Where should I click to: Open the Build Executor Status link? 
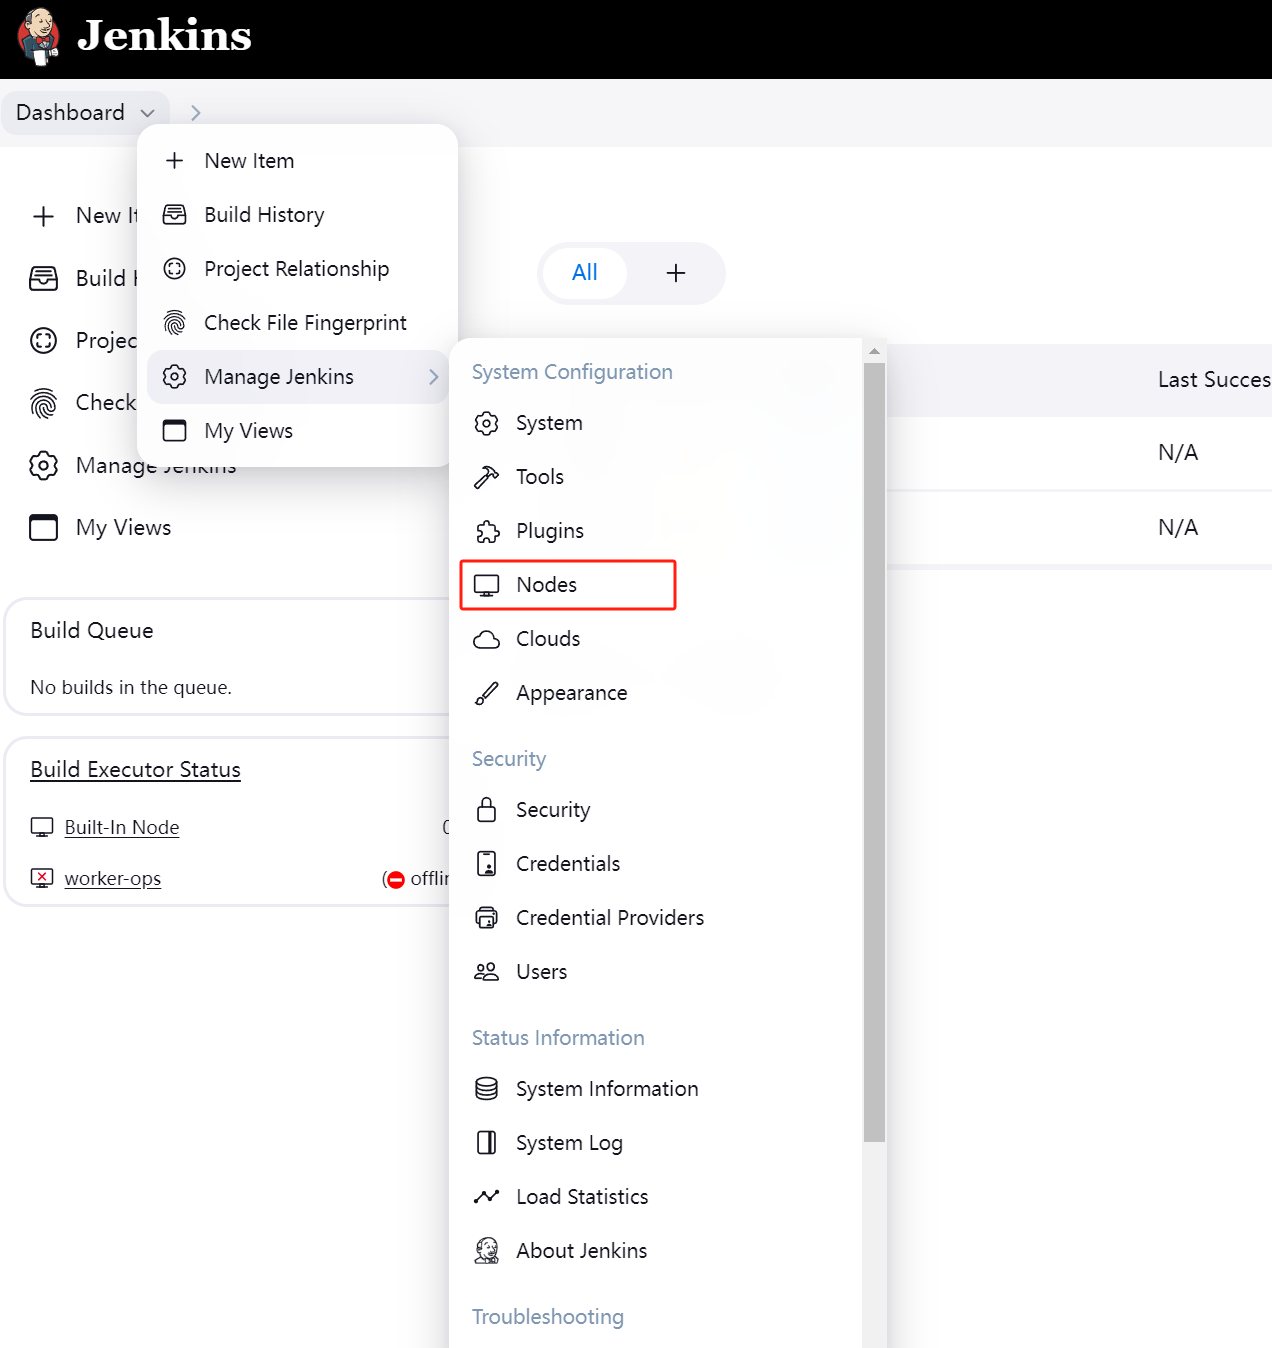[136, 770]
